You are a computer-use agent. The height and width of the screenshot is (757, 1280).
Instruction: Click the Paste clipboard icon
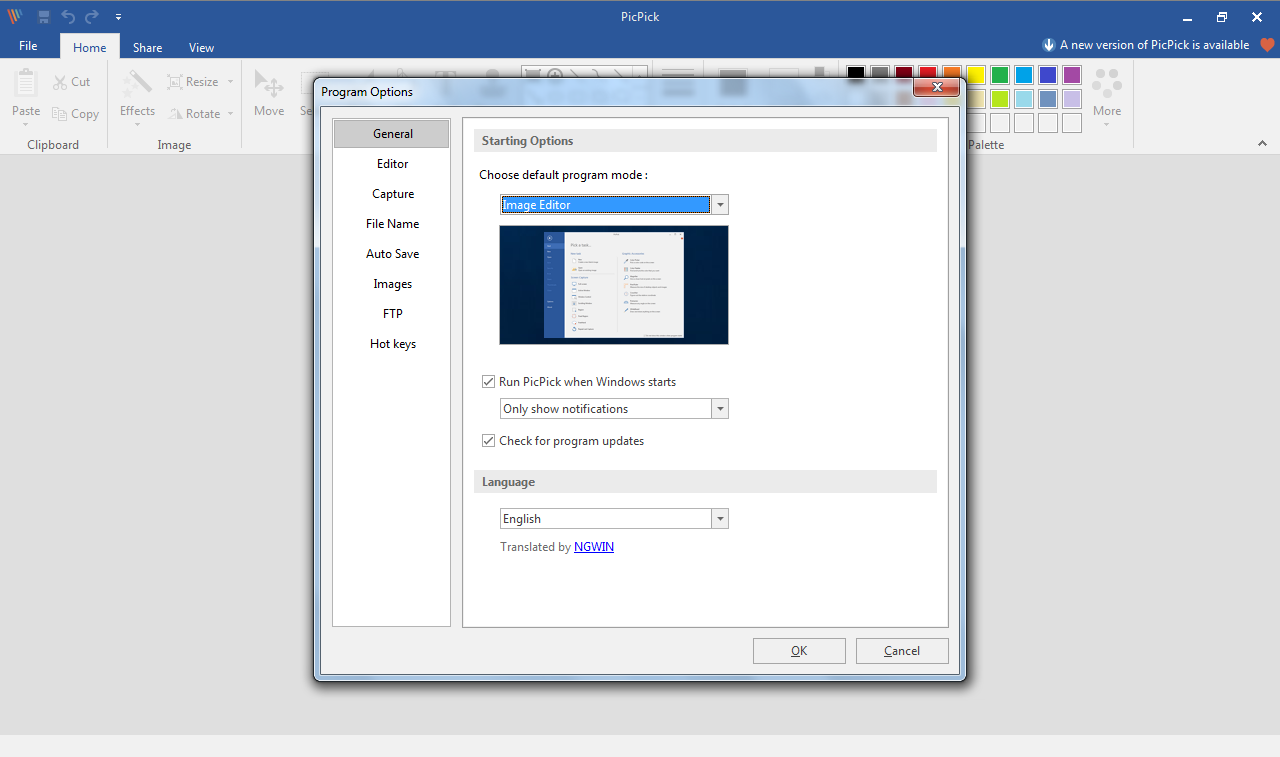pyautogui.click(x=26, y=83)
